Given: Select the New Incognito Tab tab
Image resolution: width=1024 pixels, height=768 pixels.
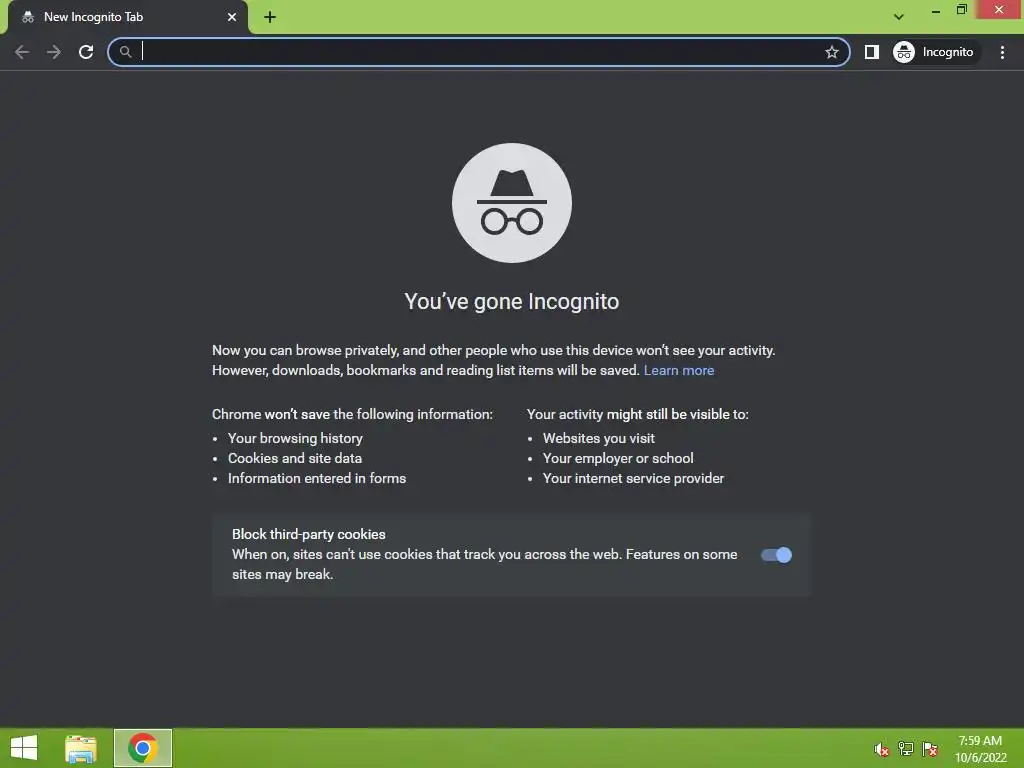Looking at the screenshot, I should pos(127,18).
